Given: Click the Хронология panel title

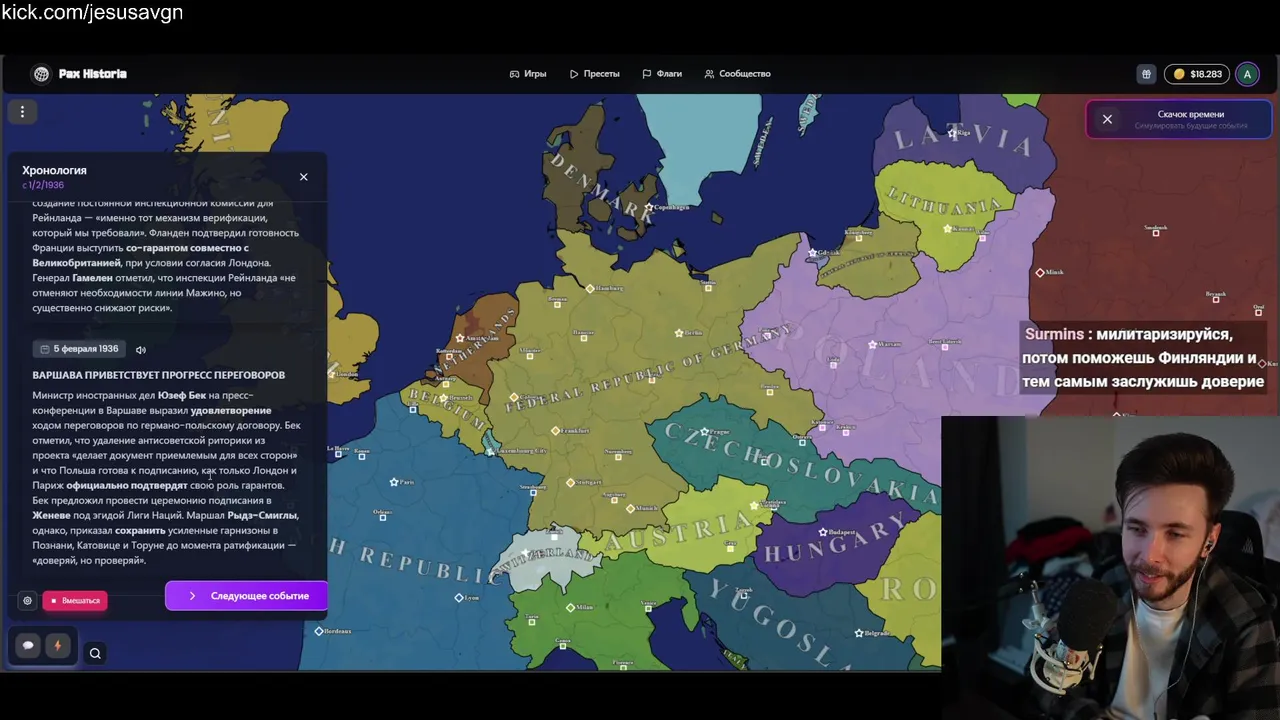Looking at the screenshot, I should coord(55,171).
